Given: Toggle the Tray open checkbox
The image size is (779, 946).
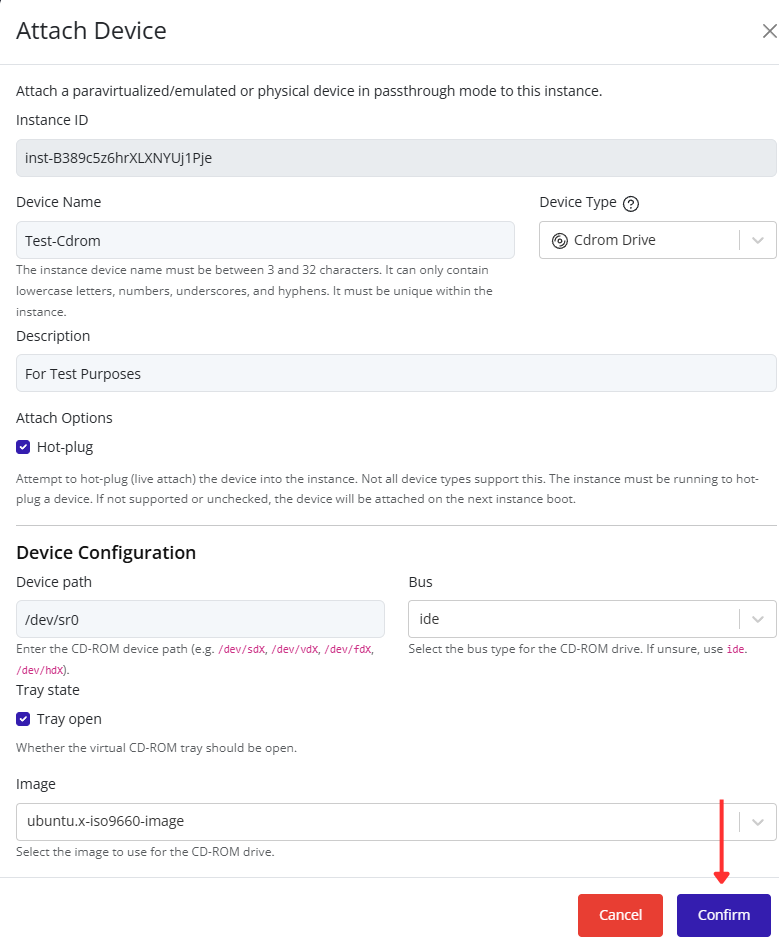Looking at the screenshot, I should 23,719.
